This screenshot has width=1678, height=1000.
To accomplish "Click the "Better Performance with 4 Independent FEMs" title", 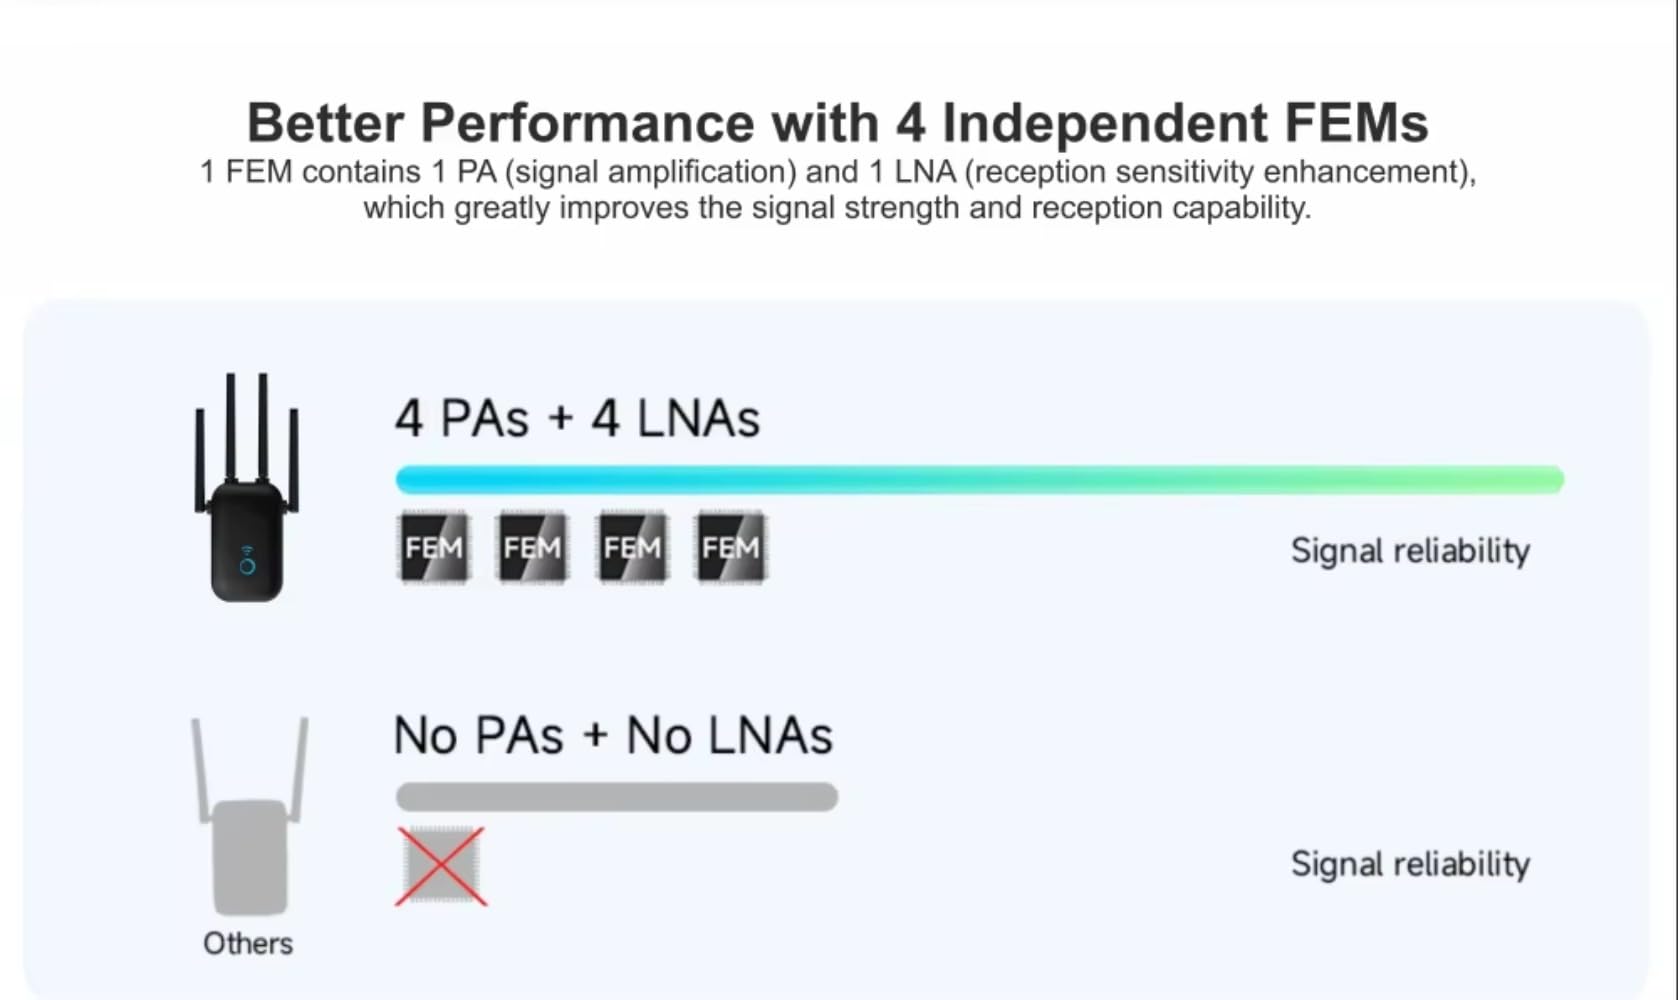I will coord(838,123).
